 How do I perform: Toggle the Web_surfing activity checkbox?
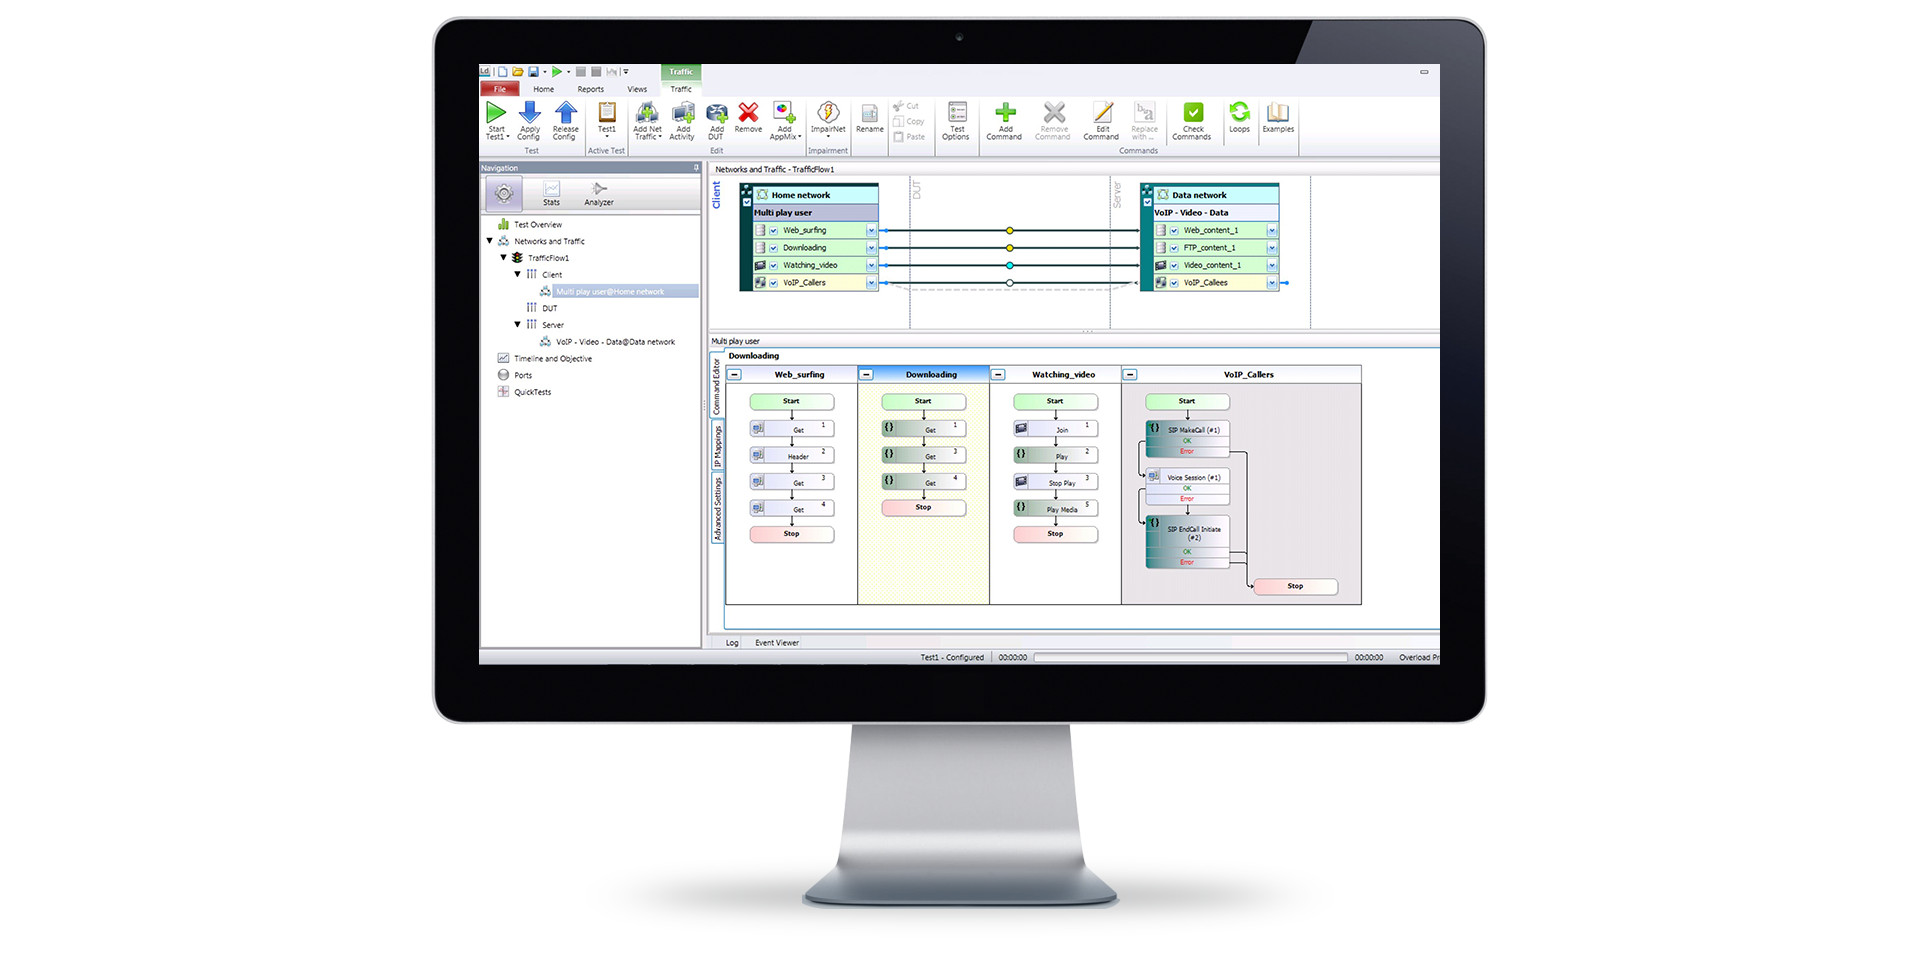pyautogui.click(x=774, y=231)
